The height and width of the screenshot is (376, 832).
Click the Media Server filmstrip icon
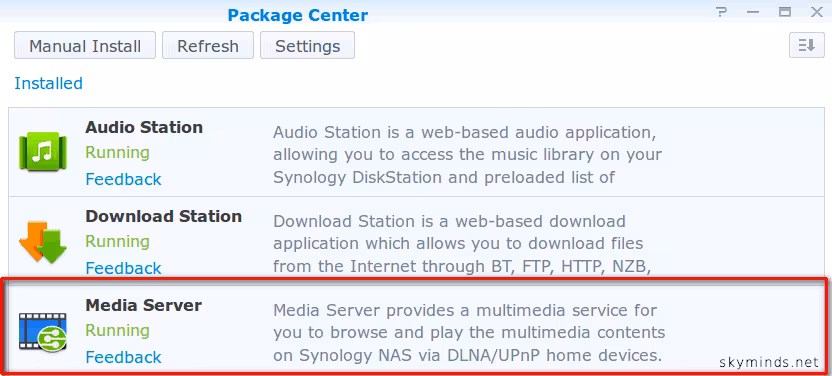(42, 331)
